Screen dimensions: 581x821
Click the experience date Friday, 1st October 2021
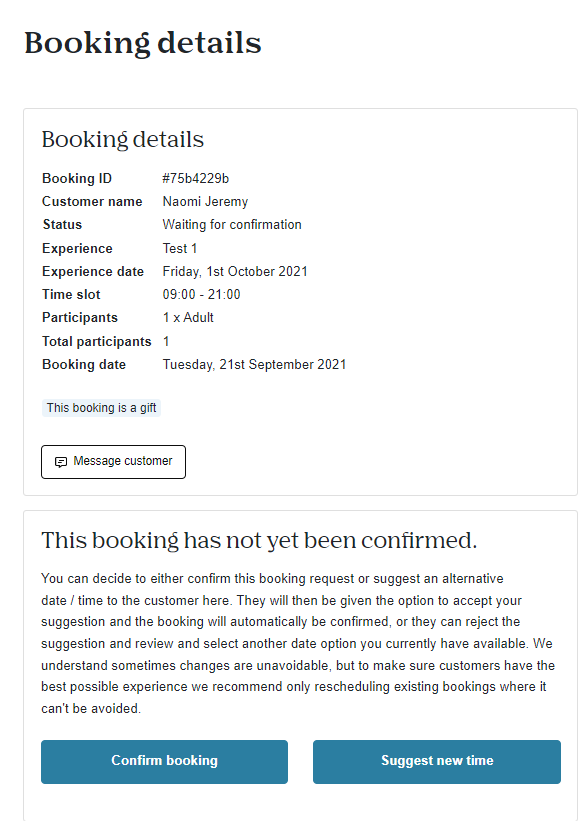pos(235,272)
